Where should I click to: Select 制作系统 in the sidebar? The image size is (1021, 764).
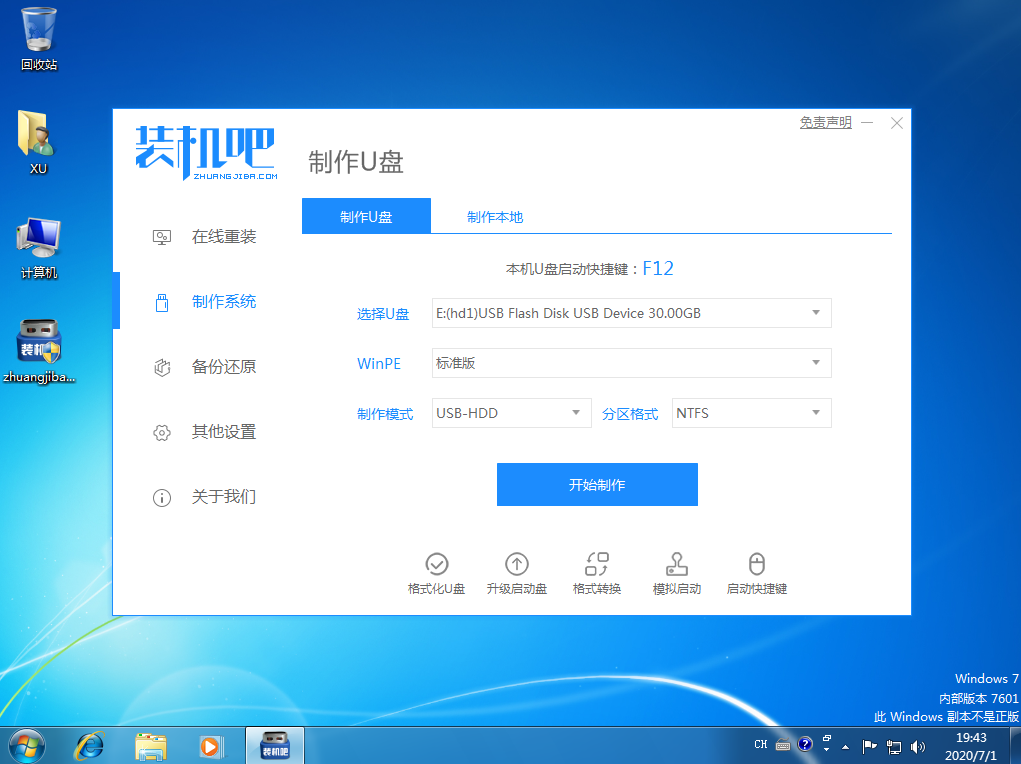click(223, 302)
